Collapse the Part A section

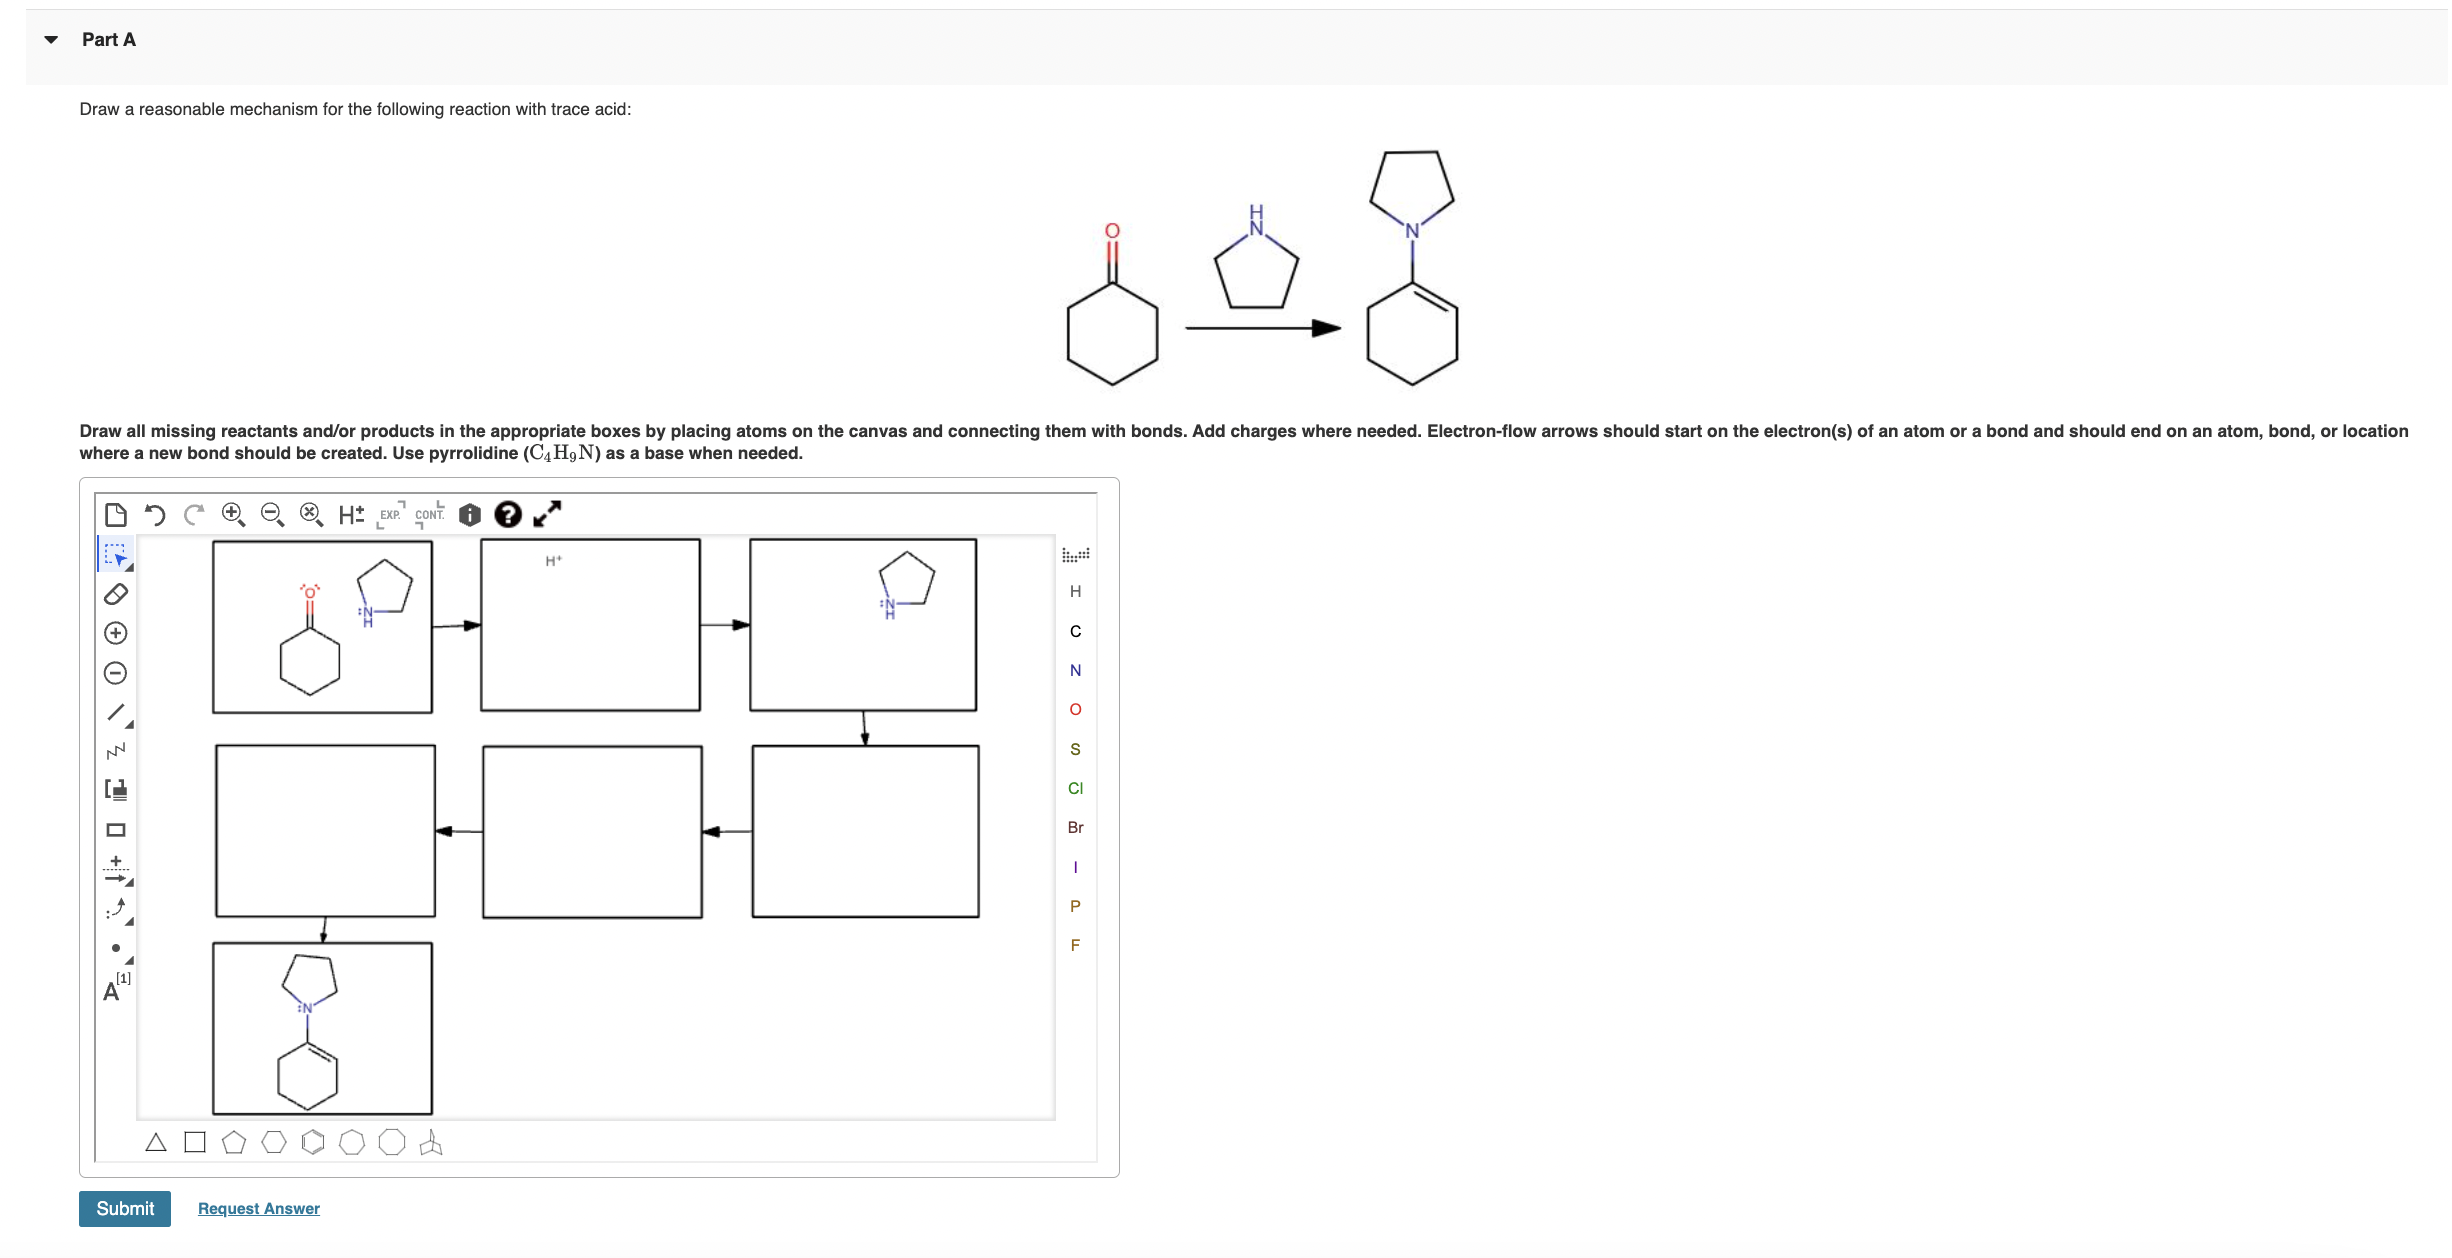(49, 39)
